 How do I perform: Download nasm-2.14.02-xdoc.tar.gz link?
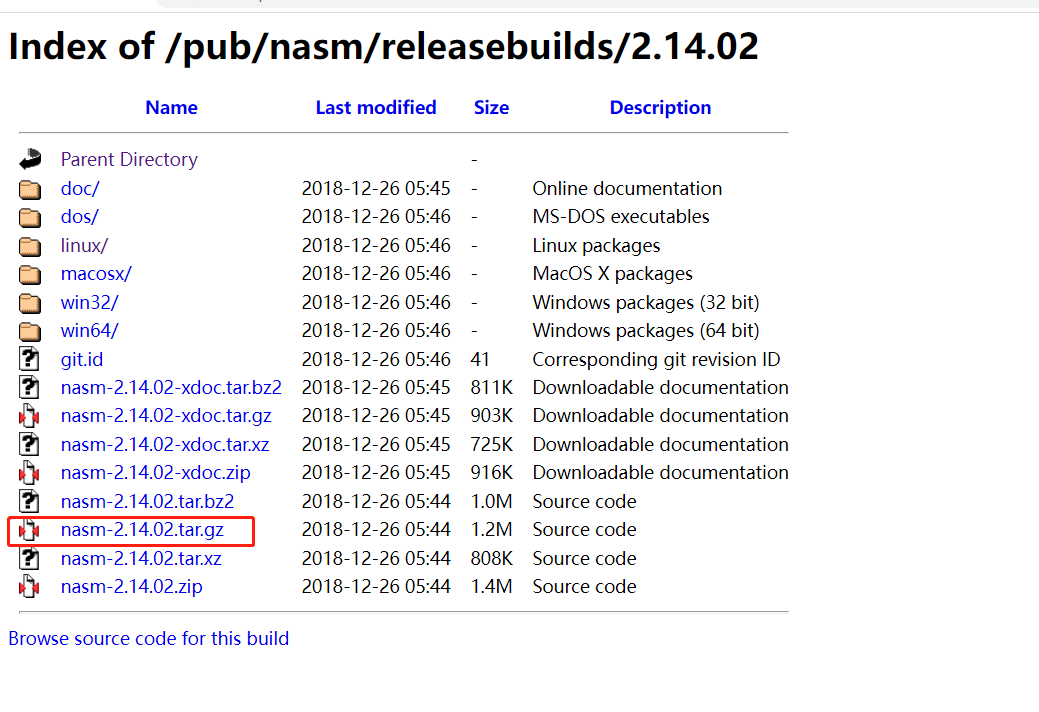166,416
